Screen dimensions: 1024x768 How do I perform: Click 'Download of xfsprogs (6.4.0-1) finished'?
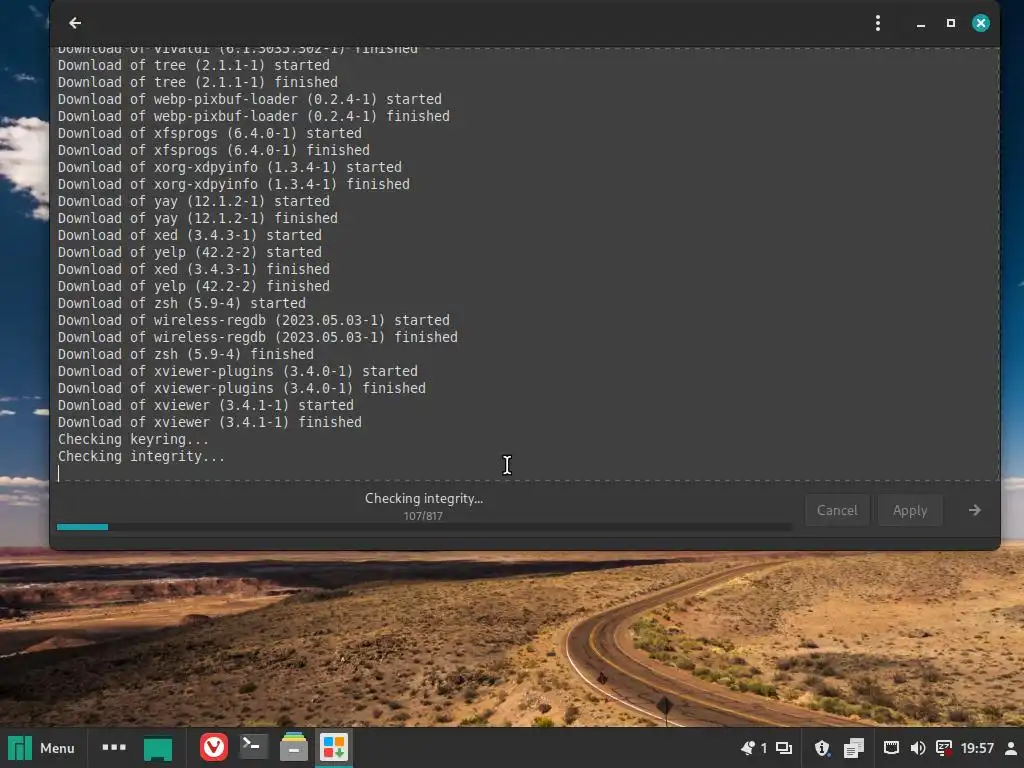point(214,150)
